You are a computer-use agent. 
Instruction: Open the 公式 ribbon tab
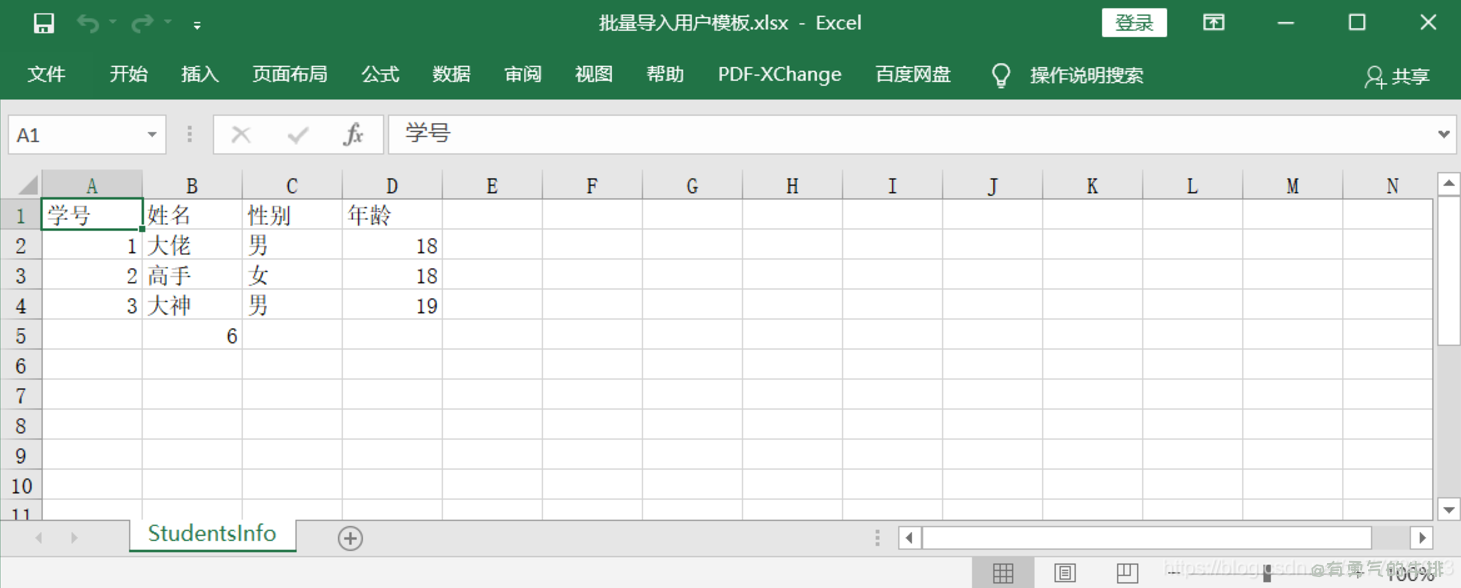point(380,75)
